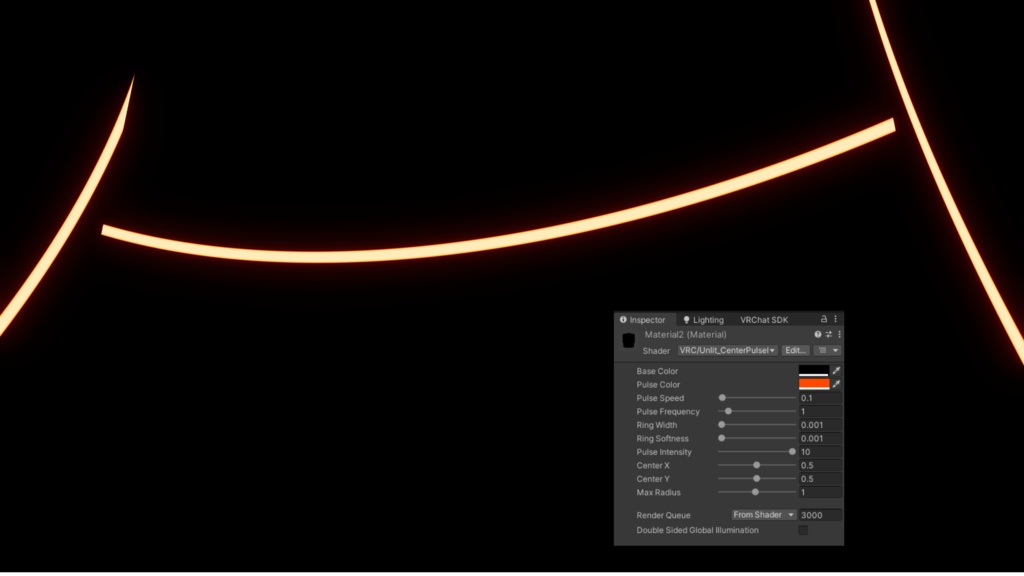
Task: Click the Render Queue value field showing 3000
Action: 819,513
